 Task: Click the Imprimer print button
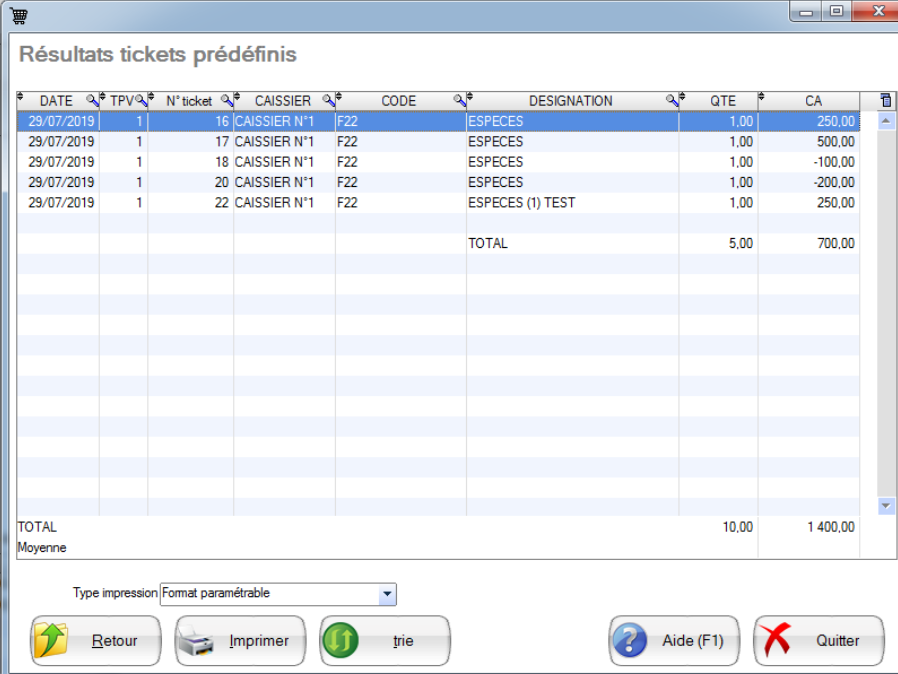(x=241, y=641)
